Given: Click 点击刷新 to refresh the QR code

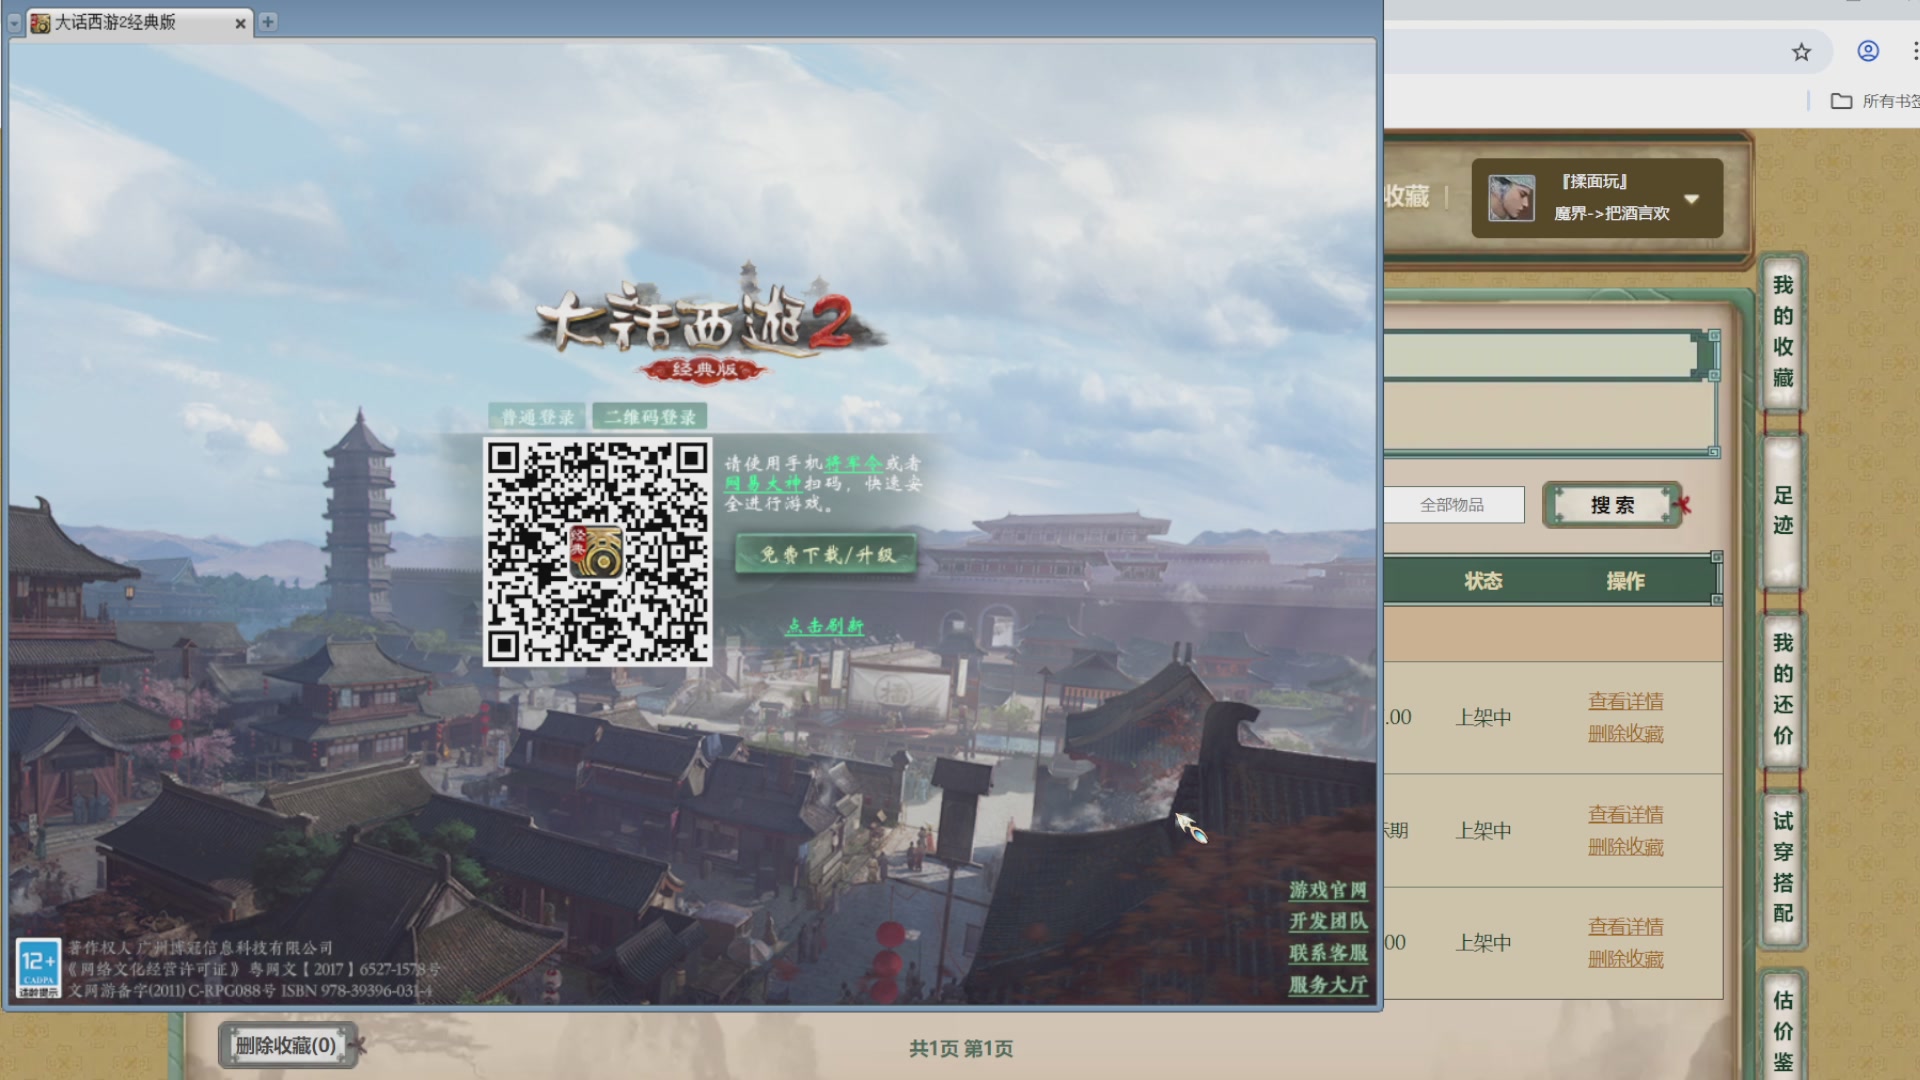Looking at the screenshot, I should [824, 626].
